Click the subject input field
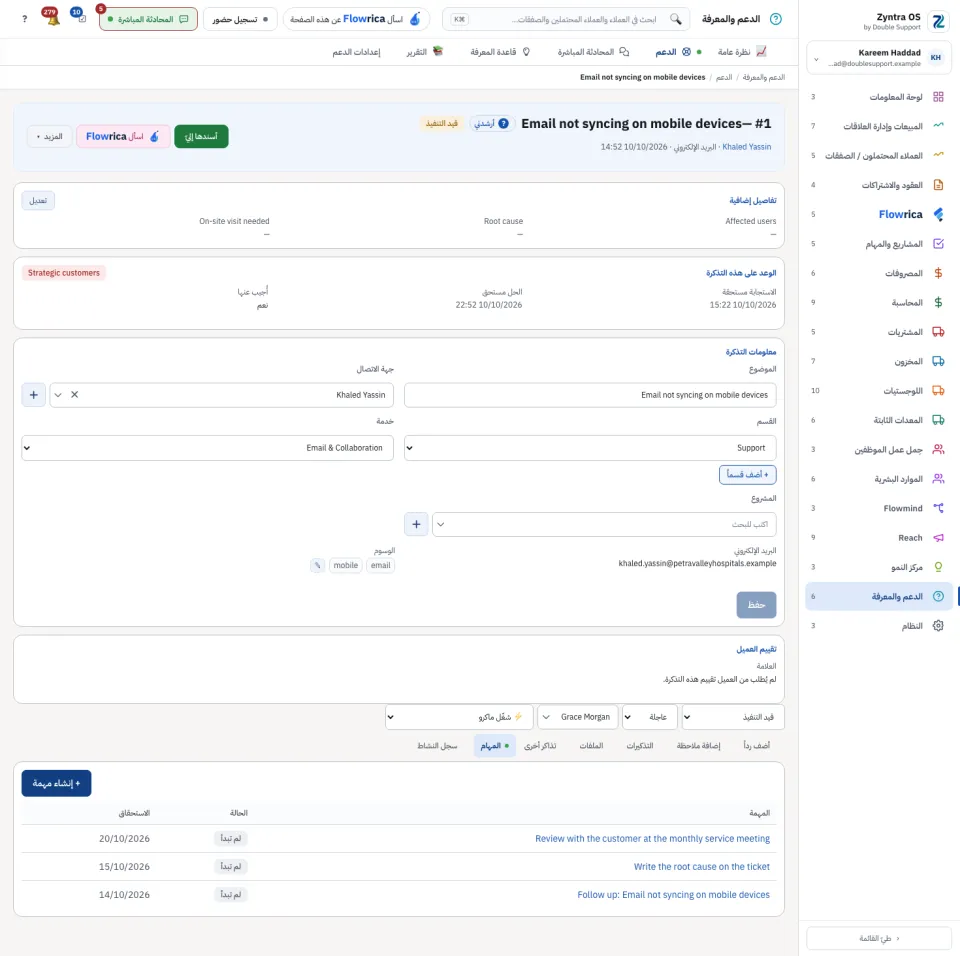960x956 pixels. tap(590, 395)
